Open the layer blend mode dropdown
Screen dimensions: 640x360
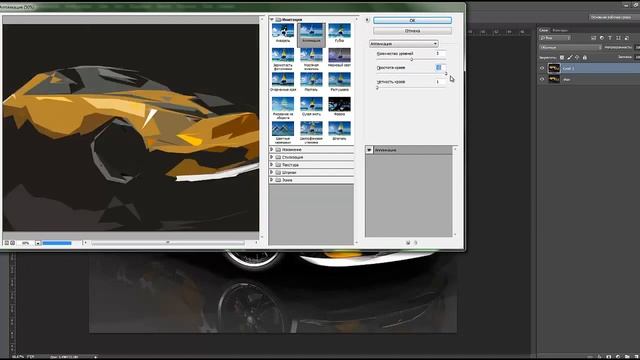570,47
